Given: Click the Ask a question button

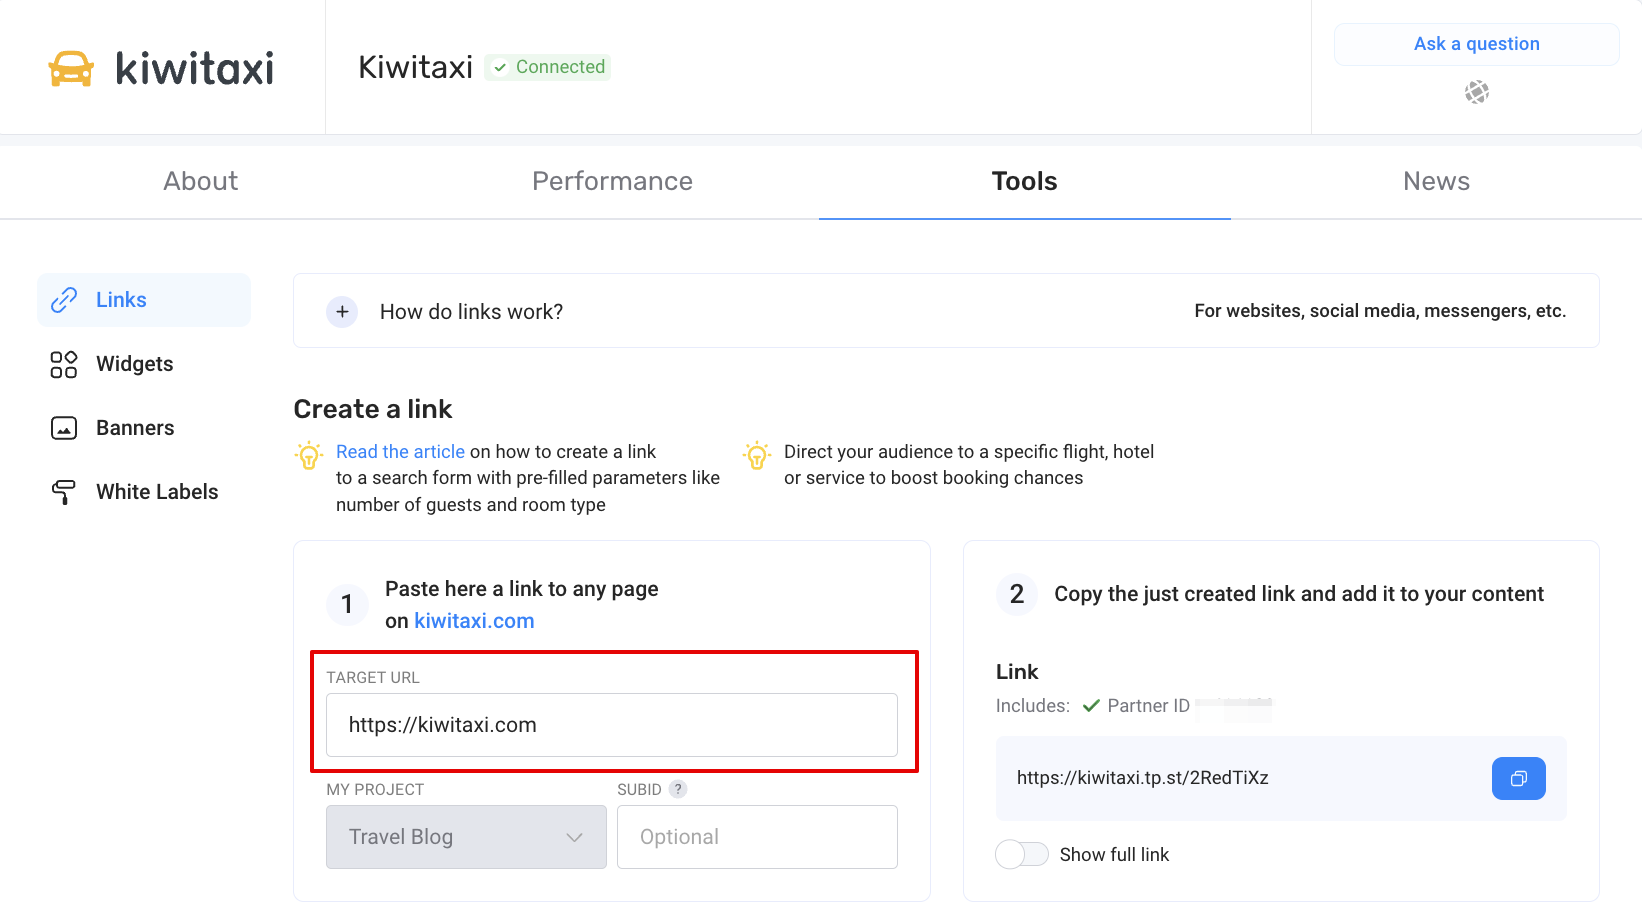Looking at the screenshot, I should point(1476,44).
